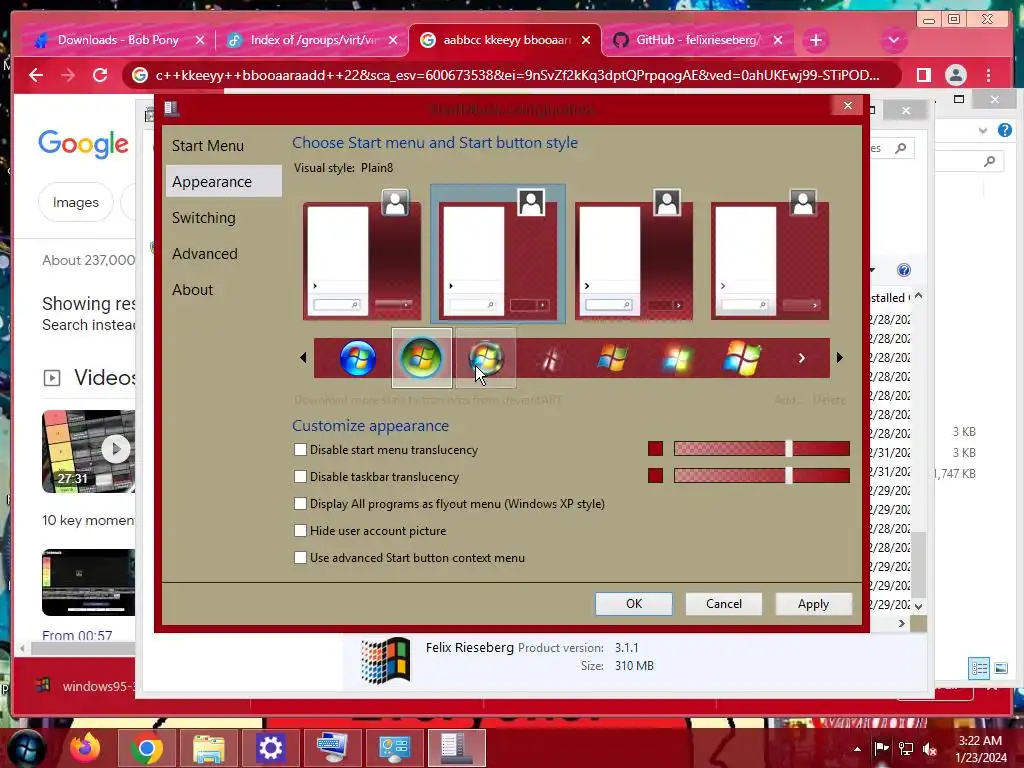Enable Use advanced Start button context menu
This screenshot has width=1024, height=768.
[300, 558]
